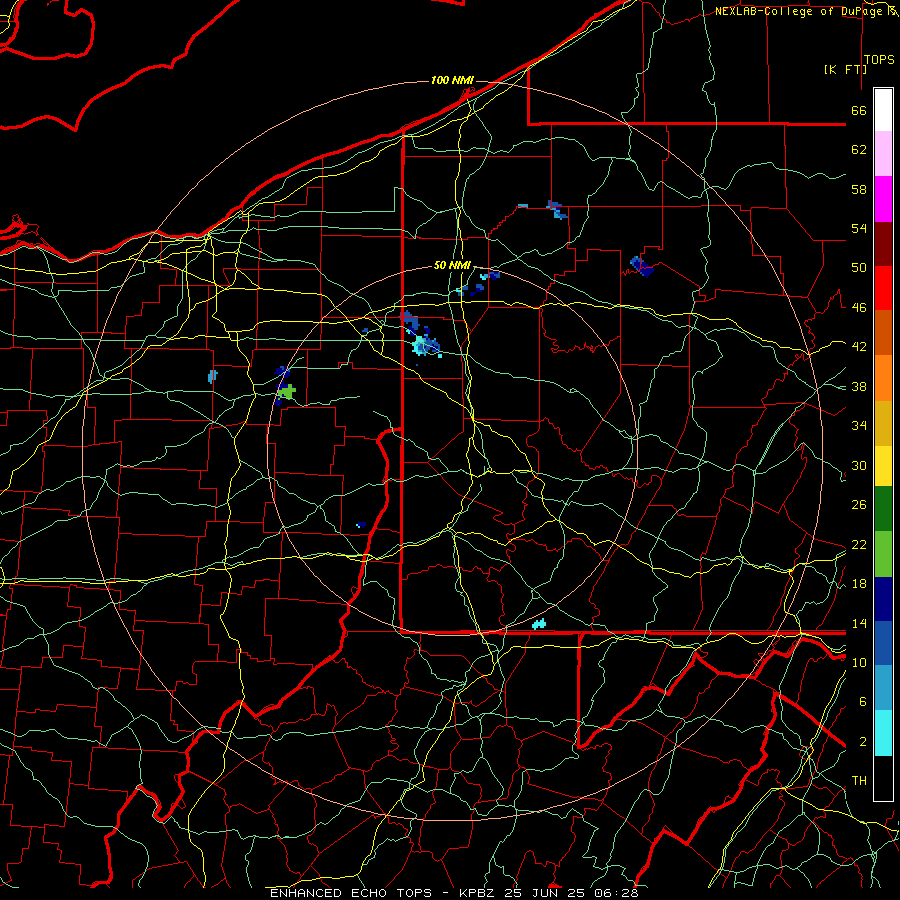Click the "62" legend value
900x900 pixels.
[859, 150]
